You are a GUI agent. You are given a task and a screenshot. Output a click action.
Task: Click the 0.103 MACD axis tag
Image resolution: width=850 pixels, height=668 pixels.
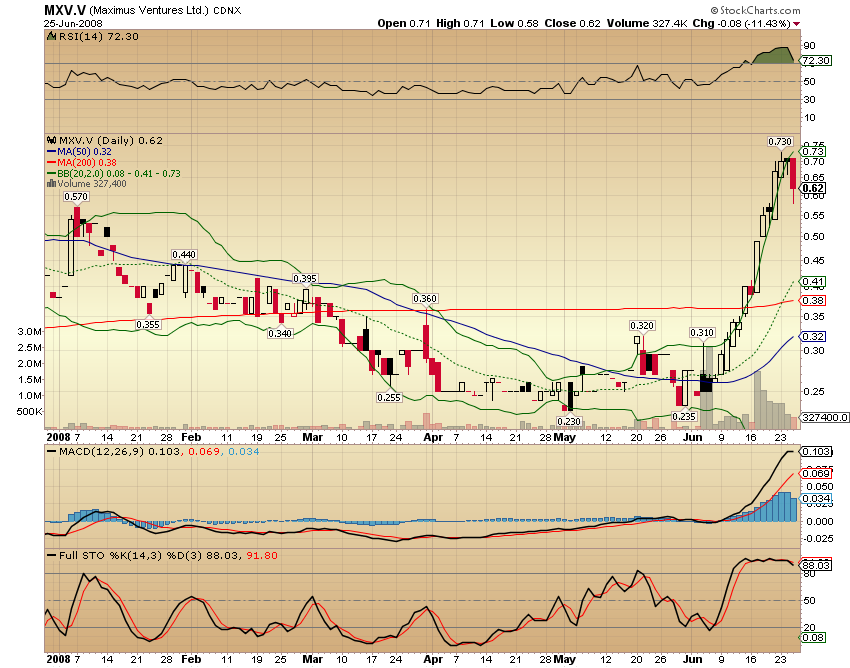tap(816, 452)
